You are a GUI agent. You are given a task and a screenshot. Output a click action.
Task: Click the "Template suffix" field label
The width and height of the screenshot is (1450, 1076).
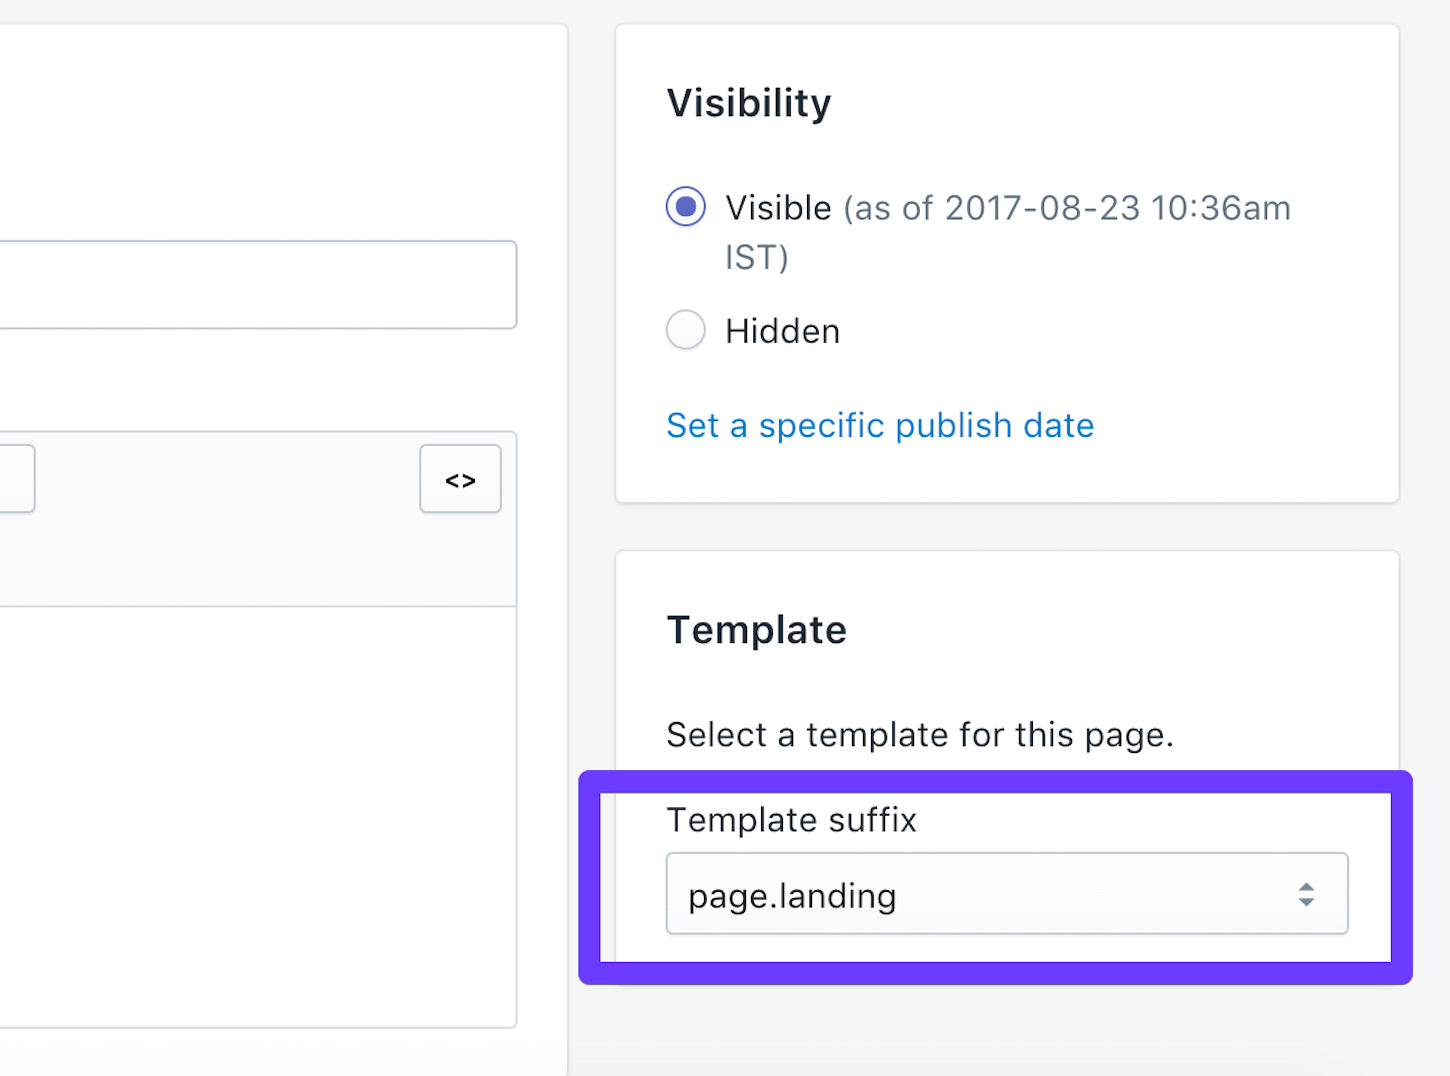[791, 820]
